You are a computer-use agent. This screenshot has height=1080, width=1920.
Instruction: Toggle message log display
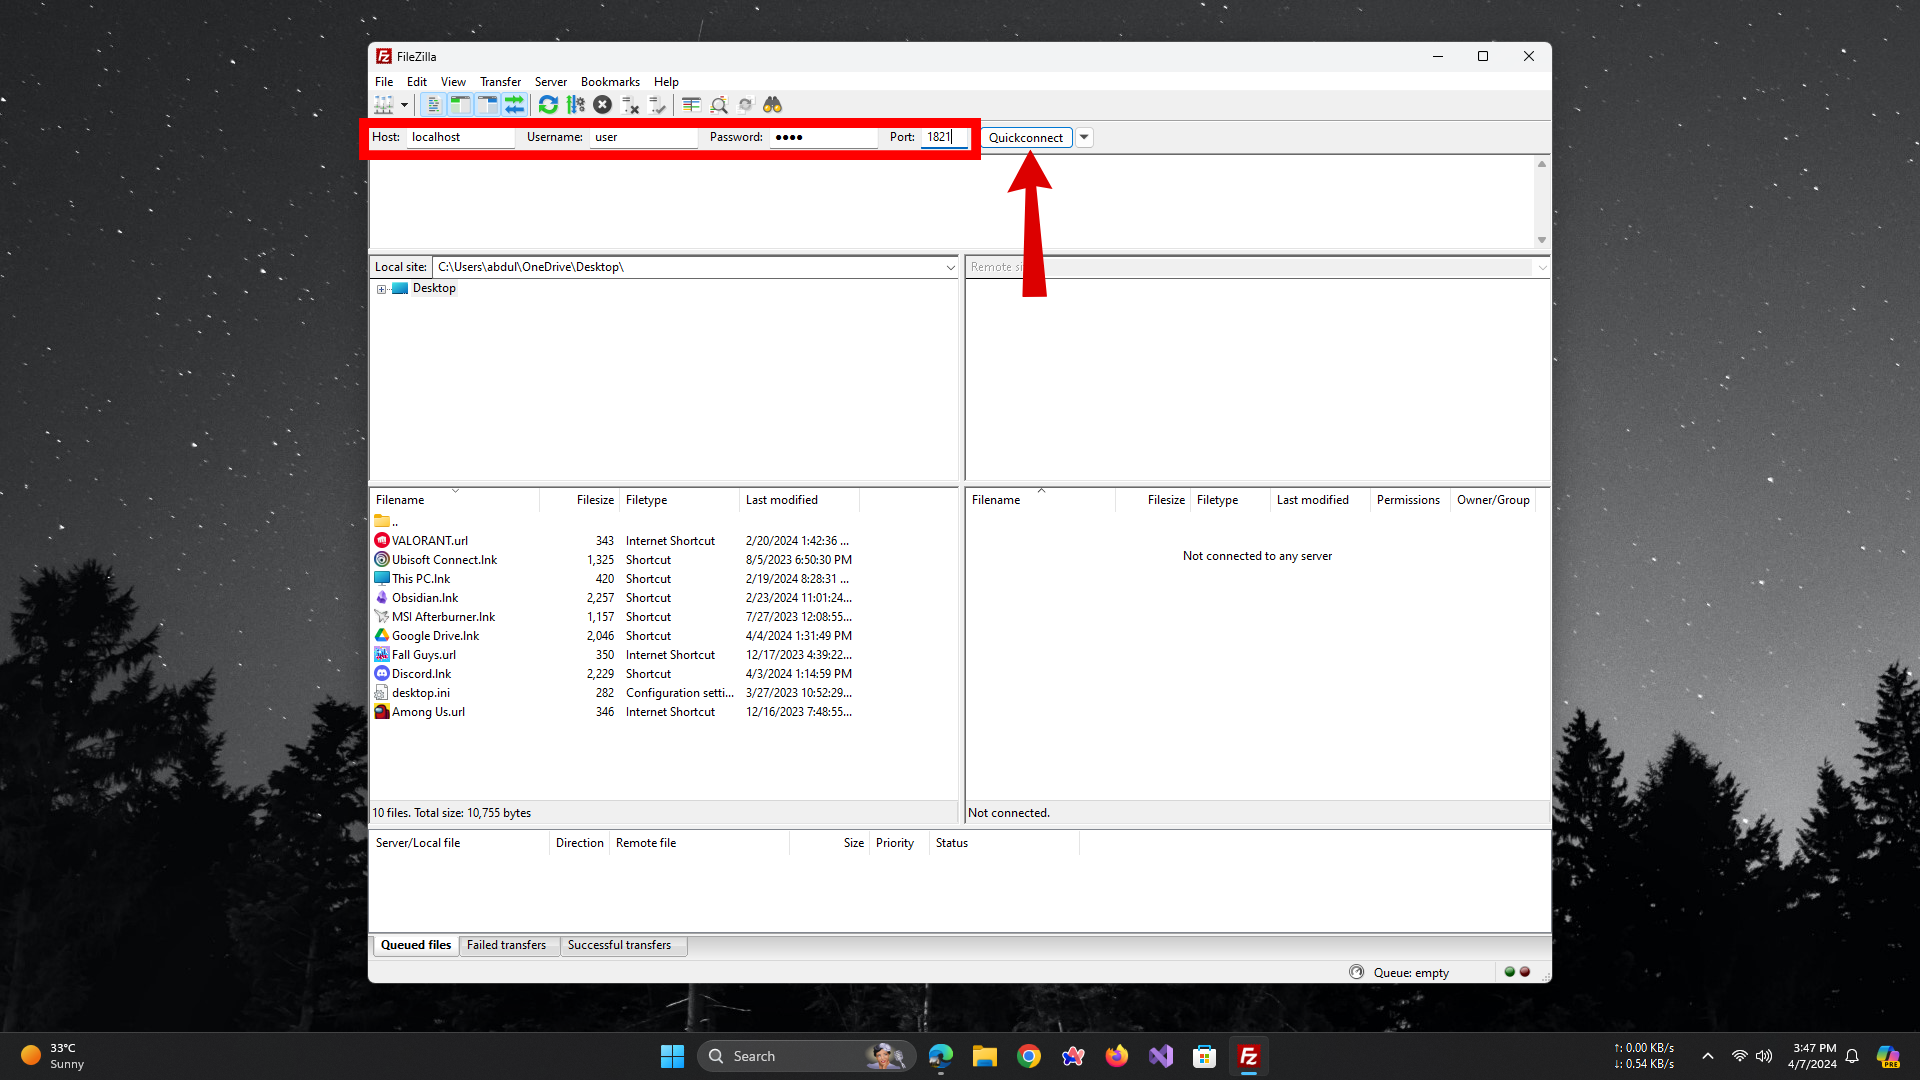[433, 105]
